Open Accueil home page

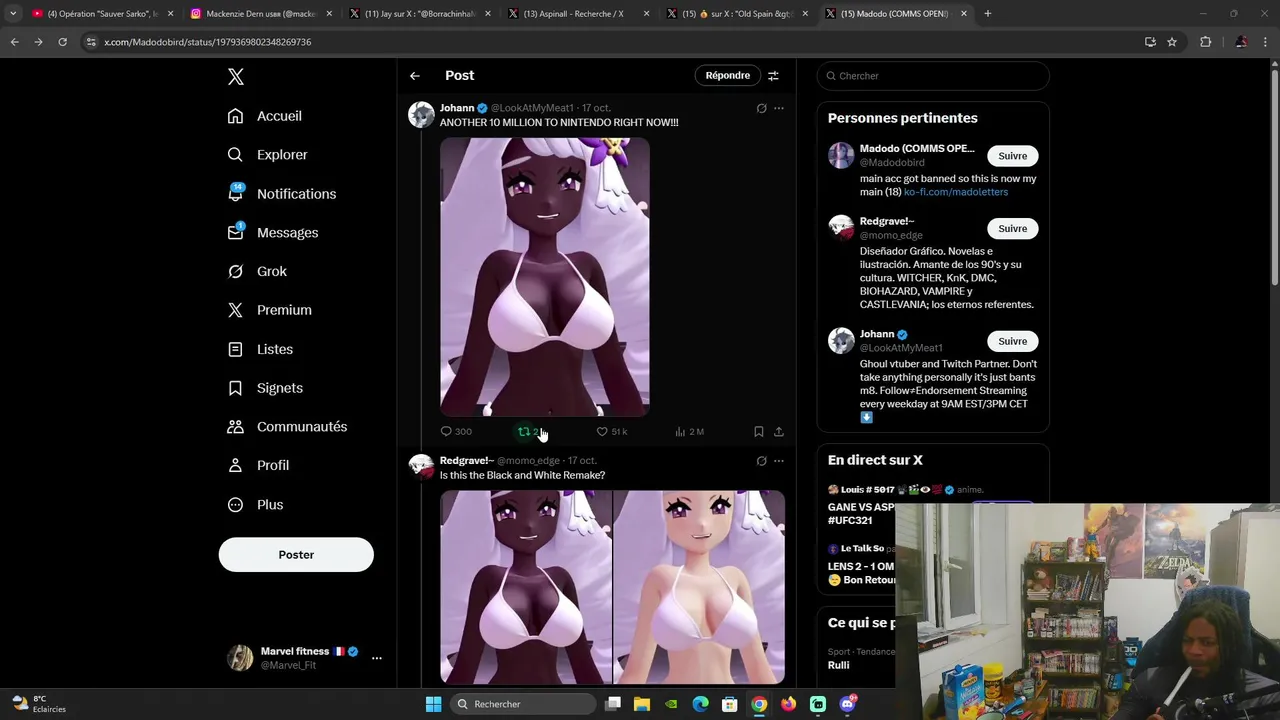point(265,116)
